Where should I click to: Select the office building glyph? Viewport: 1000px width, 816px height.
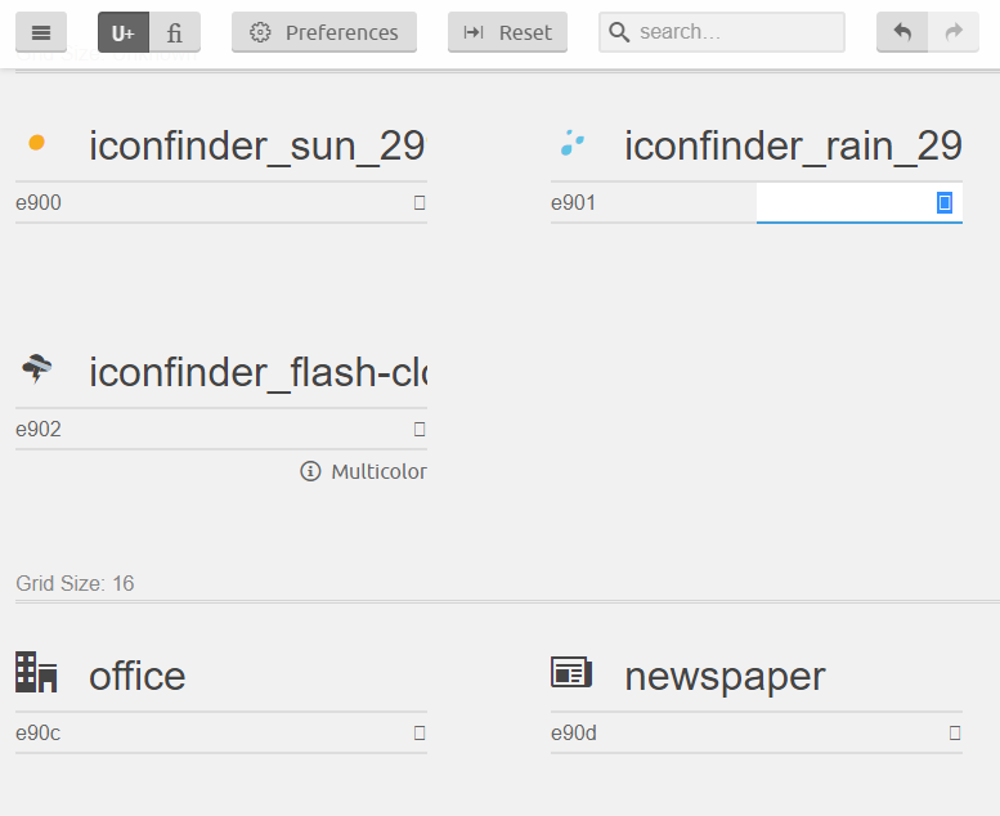36,672
